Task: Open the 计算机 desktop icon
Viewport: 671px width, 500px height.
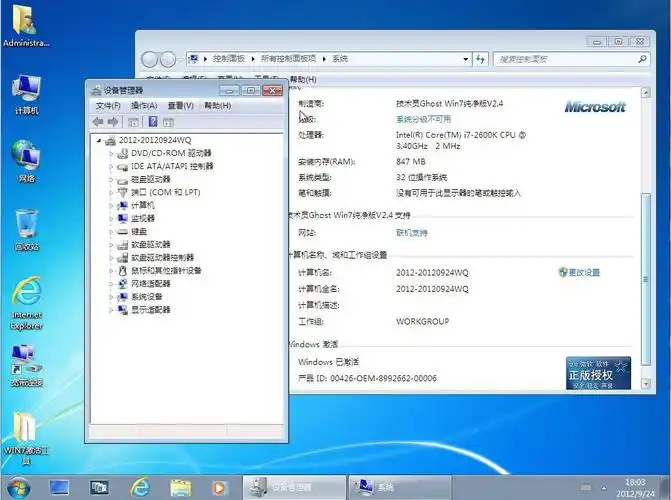Action: [26, 90]
